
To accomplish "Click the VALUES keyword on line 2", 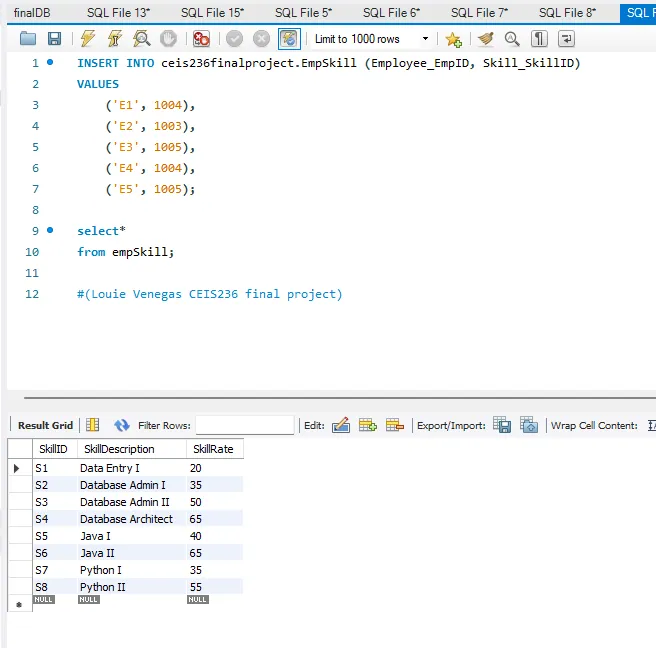I will tap(98, 84).
